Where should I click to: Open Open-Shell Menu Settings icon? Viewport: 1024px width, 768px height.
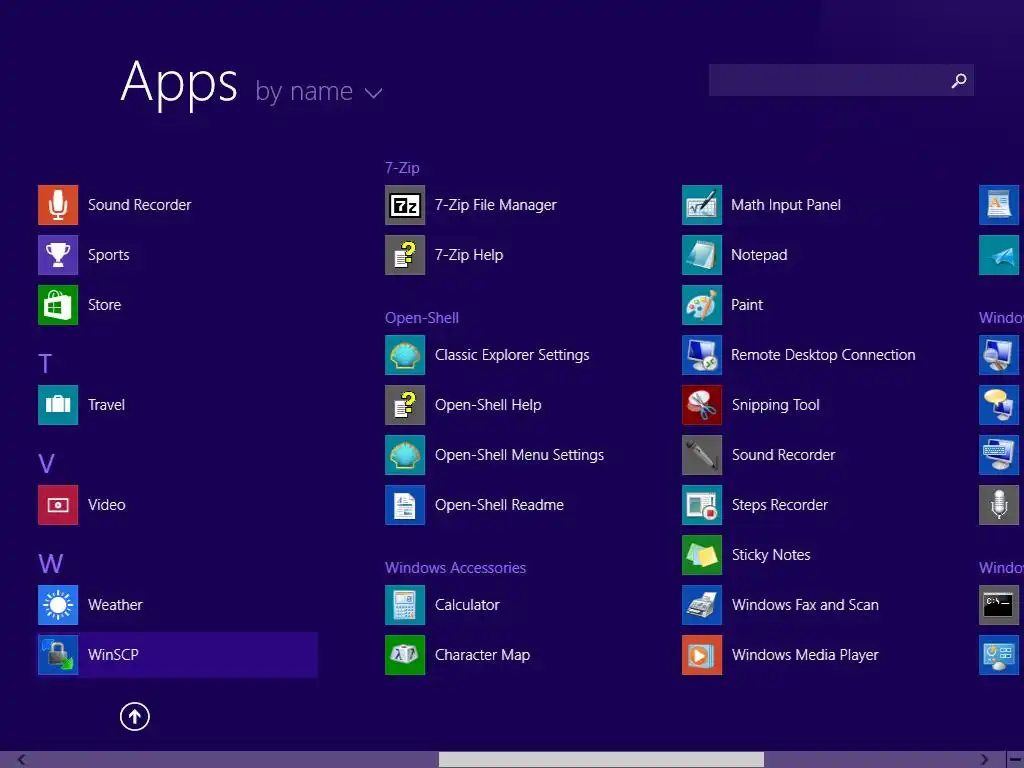tap(405, 455)
